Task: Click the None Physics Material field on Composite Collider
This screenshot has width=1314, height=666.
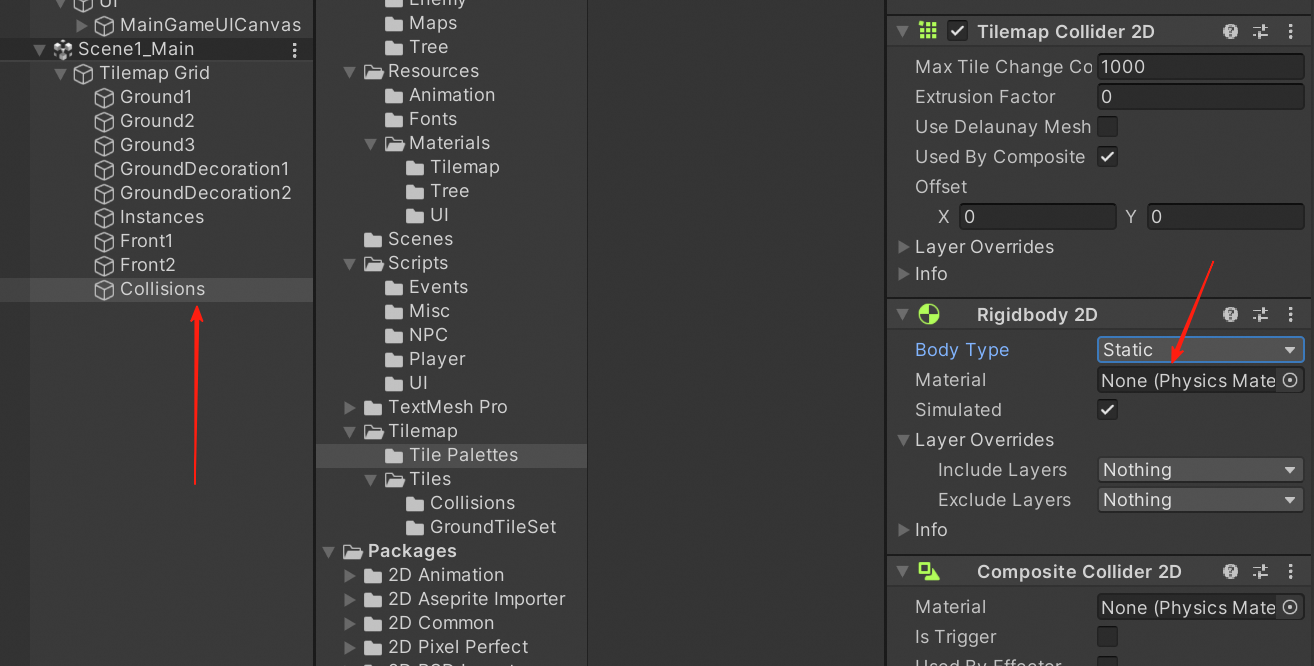Action: (x=1180, y=607)
